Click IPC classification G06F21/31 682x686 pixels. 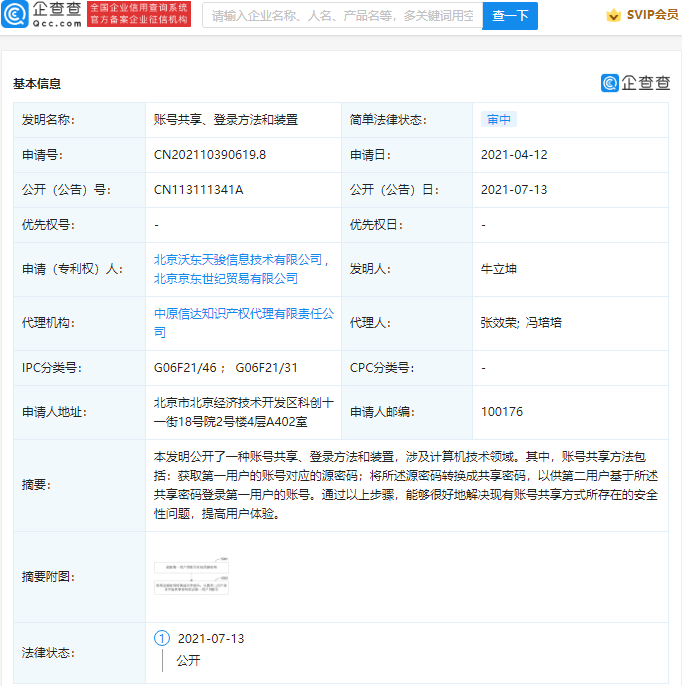tap(266, 368)
